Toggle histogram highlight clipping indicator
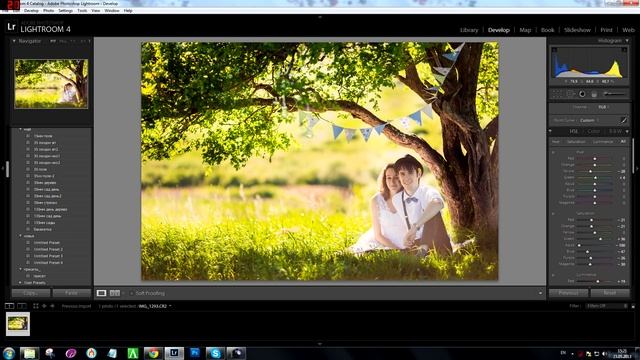Screen dimensions: 640x360 click(x=624, y=50)
